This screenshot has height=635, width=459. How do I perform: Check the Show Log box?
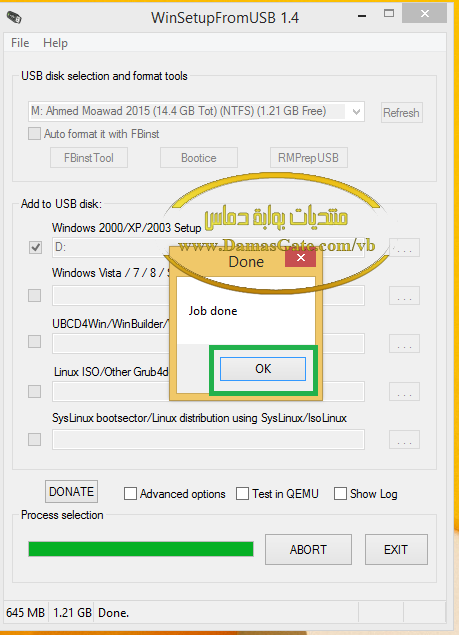340,494
